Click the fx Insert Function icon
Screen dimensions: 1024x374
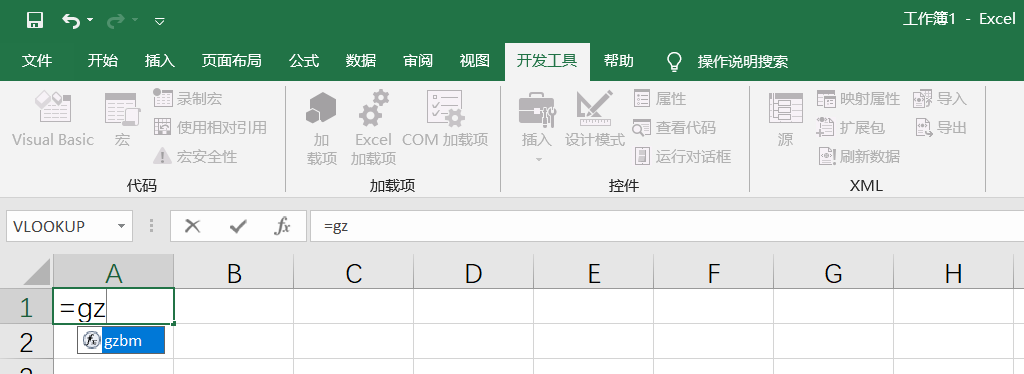tap(282, 226)
